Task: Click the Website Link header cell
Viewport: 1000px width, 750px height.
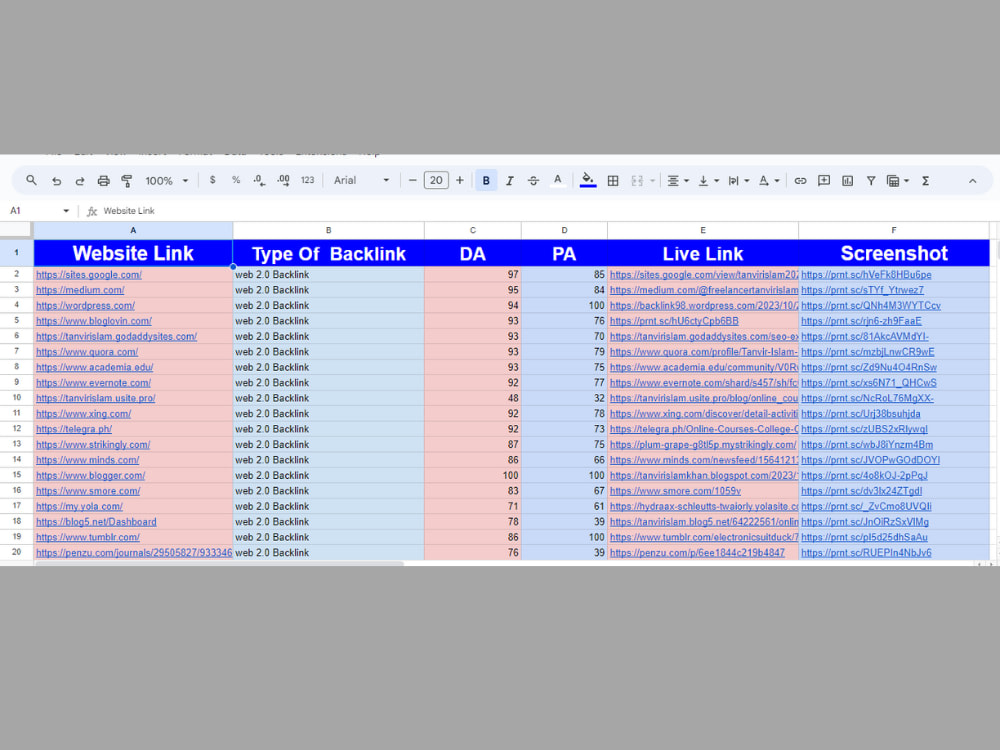Action: pos(133,253)
